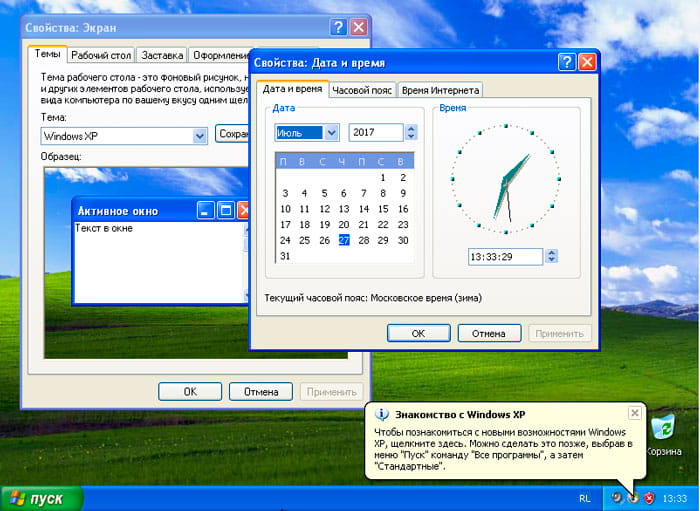This screenshot has width=700, height=511.
Task: Increase the year with the up arrow
Action: (411, 128)
